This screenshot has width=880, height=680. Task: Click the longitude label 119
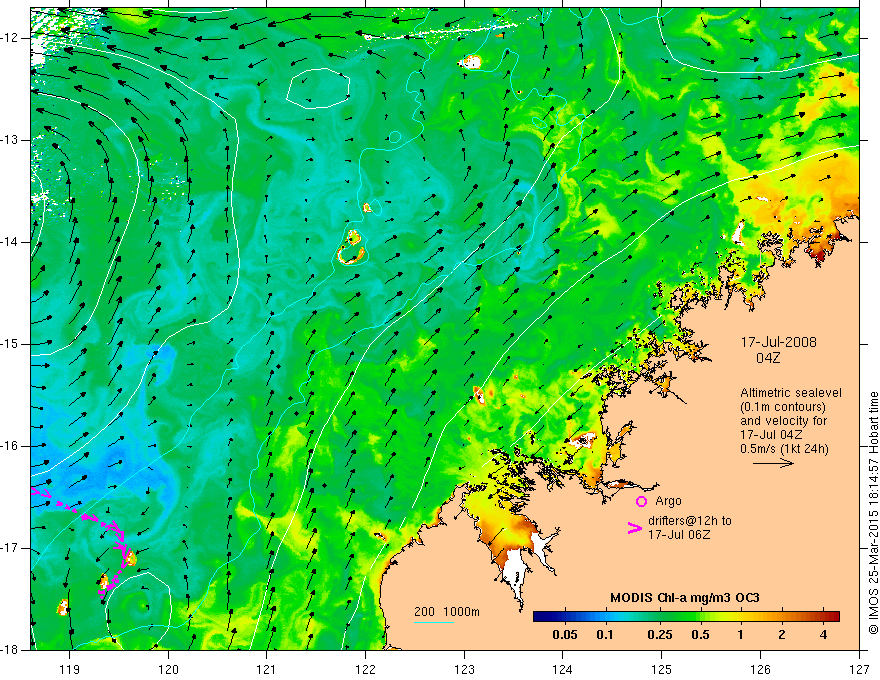(x=70, y=669)
